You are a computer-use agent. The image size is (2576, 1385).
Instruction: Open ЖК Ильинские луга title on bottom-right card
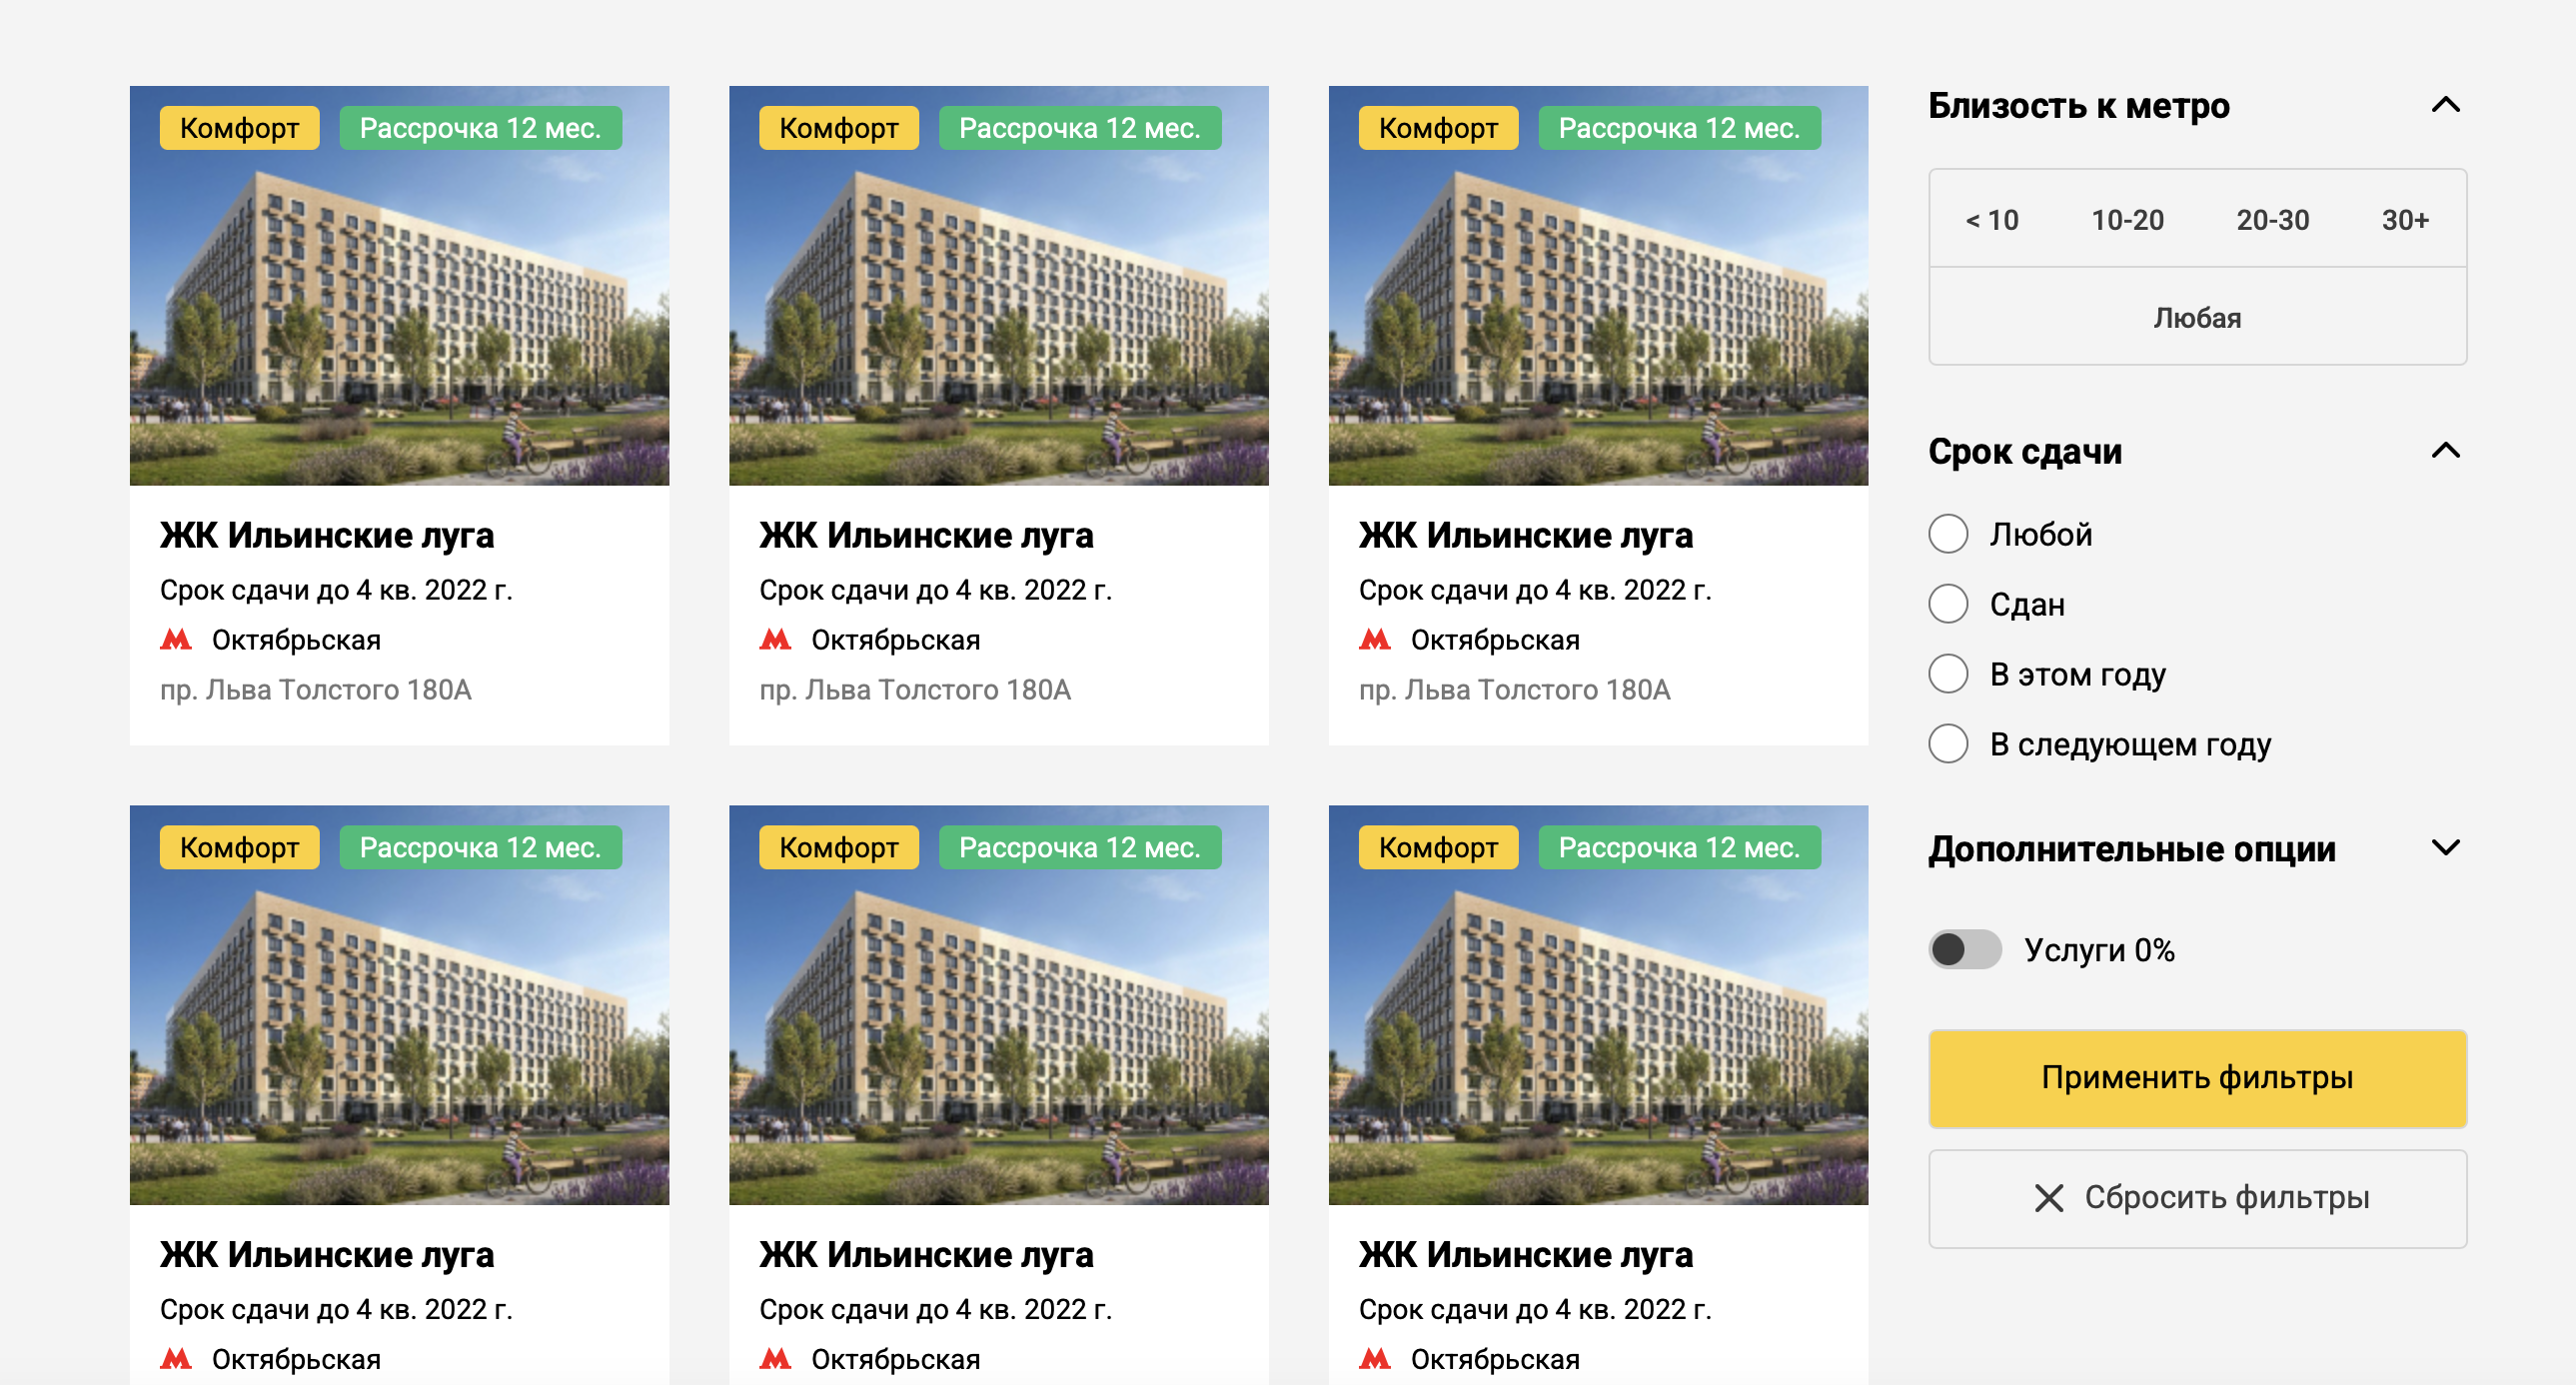[1526, 1254]
